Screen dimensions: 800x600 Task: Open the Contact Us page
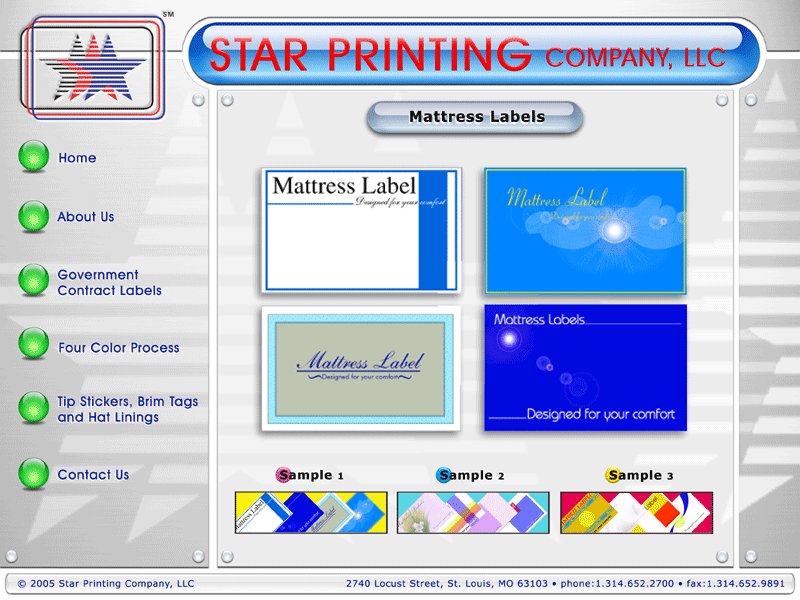click(93, 475)
